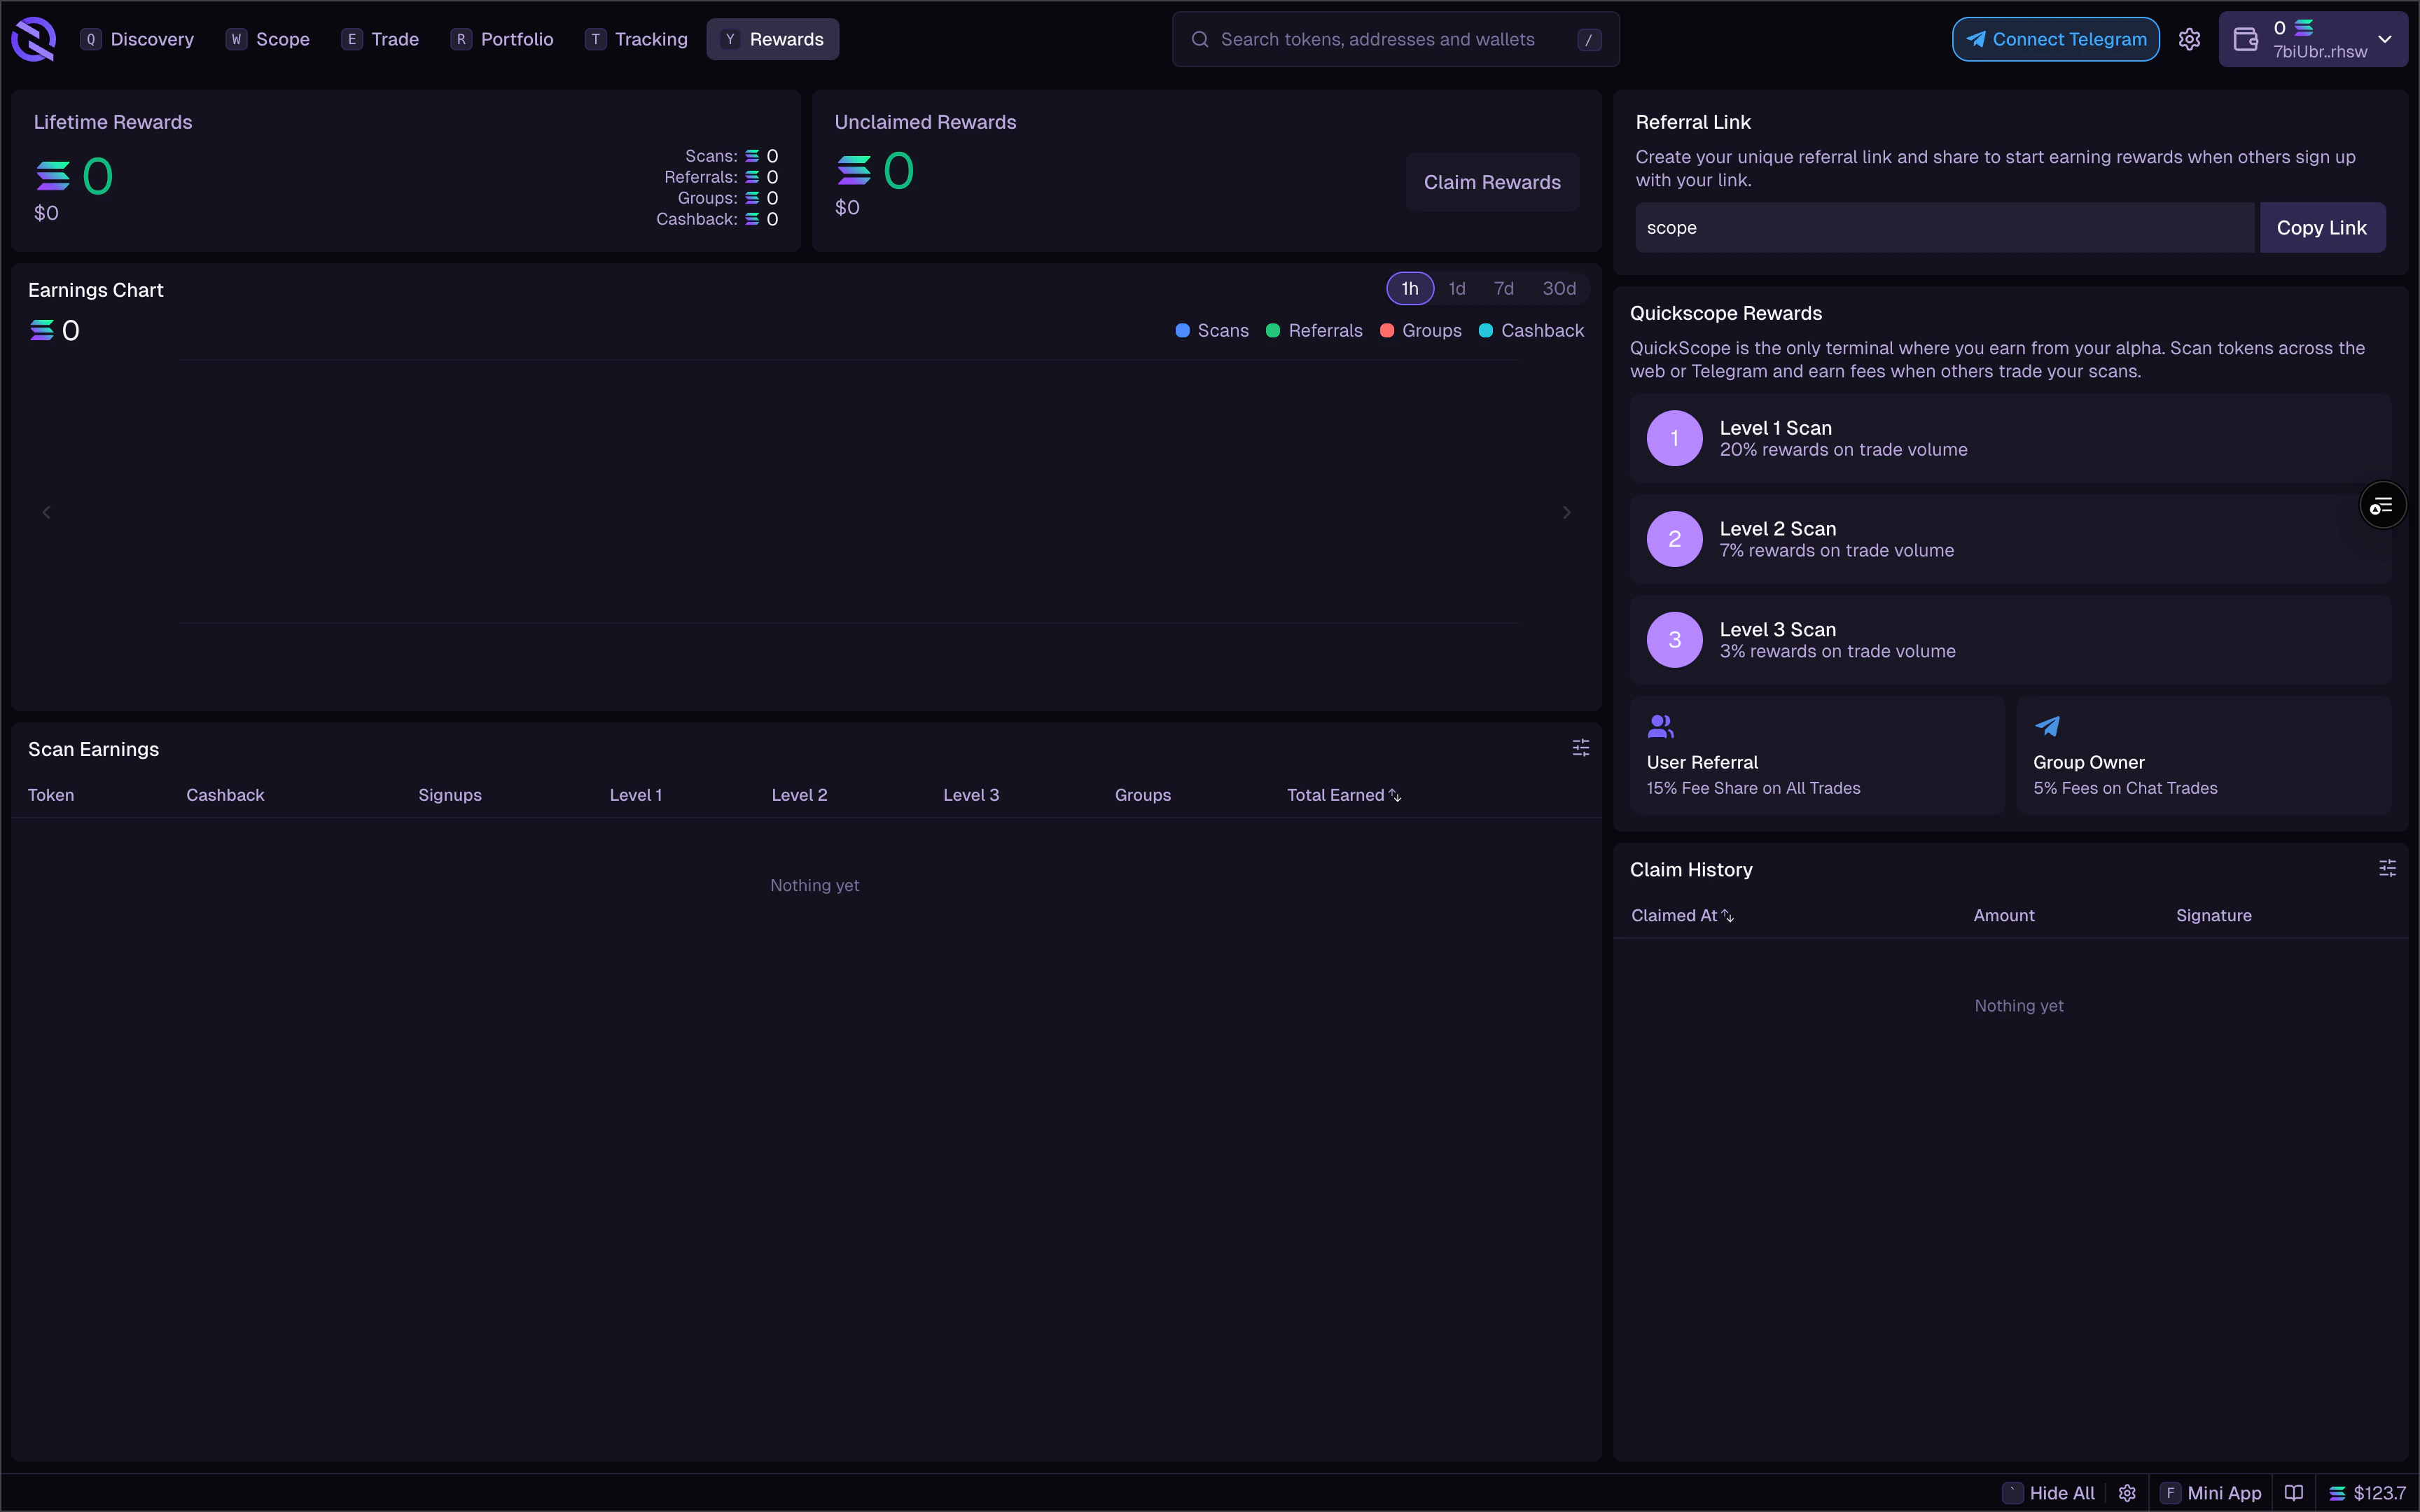Screen dimensions: 2420x1512
Task: Select the 30d timeframe in the Earnings Chart
Action: click(x=1558, y=288)
